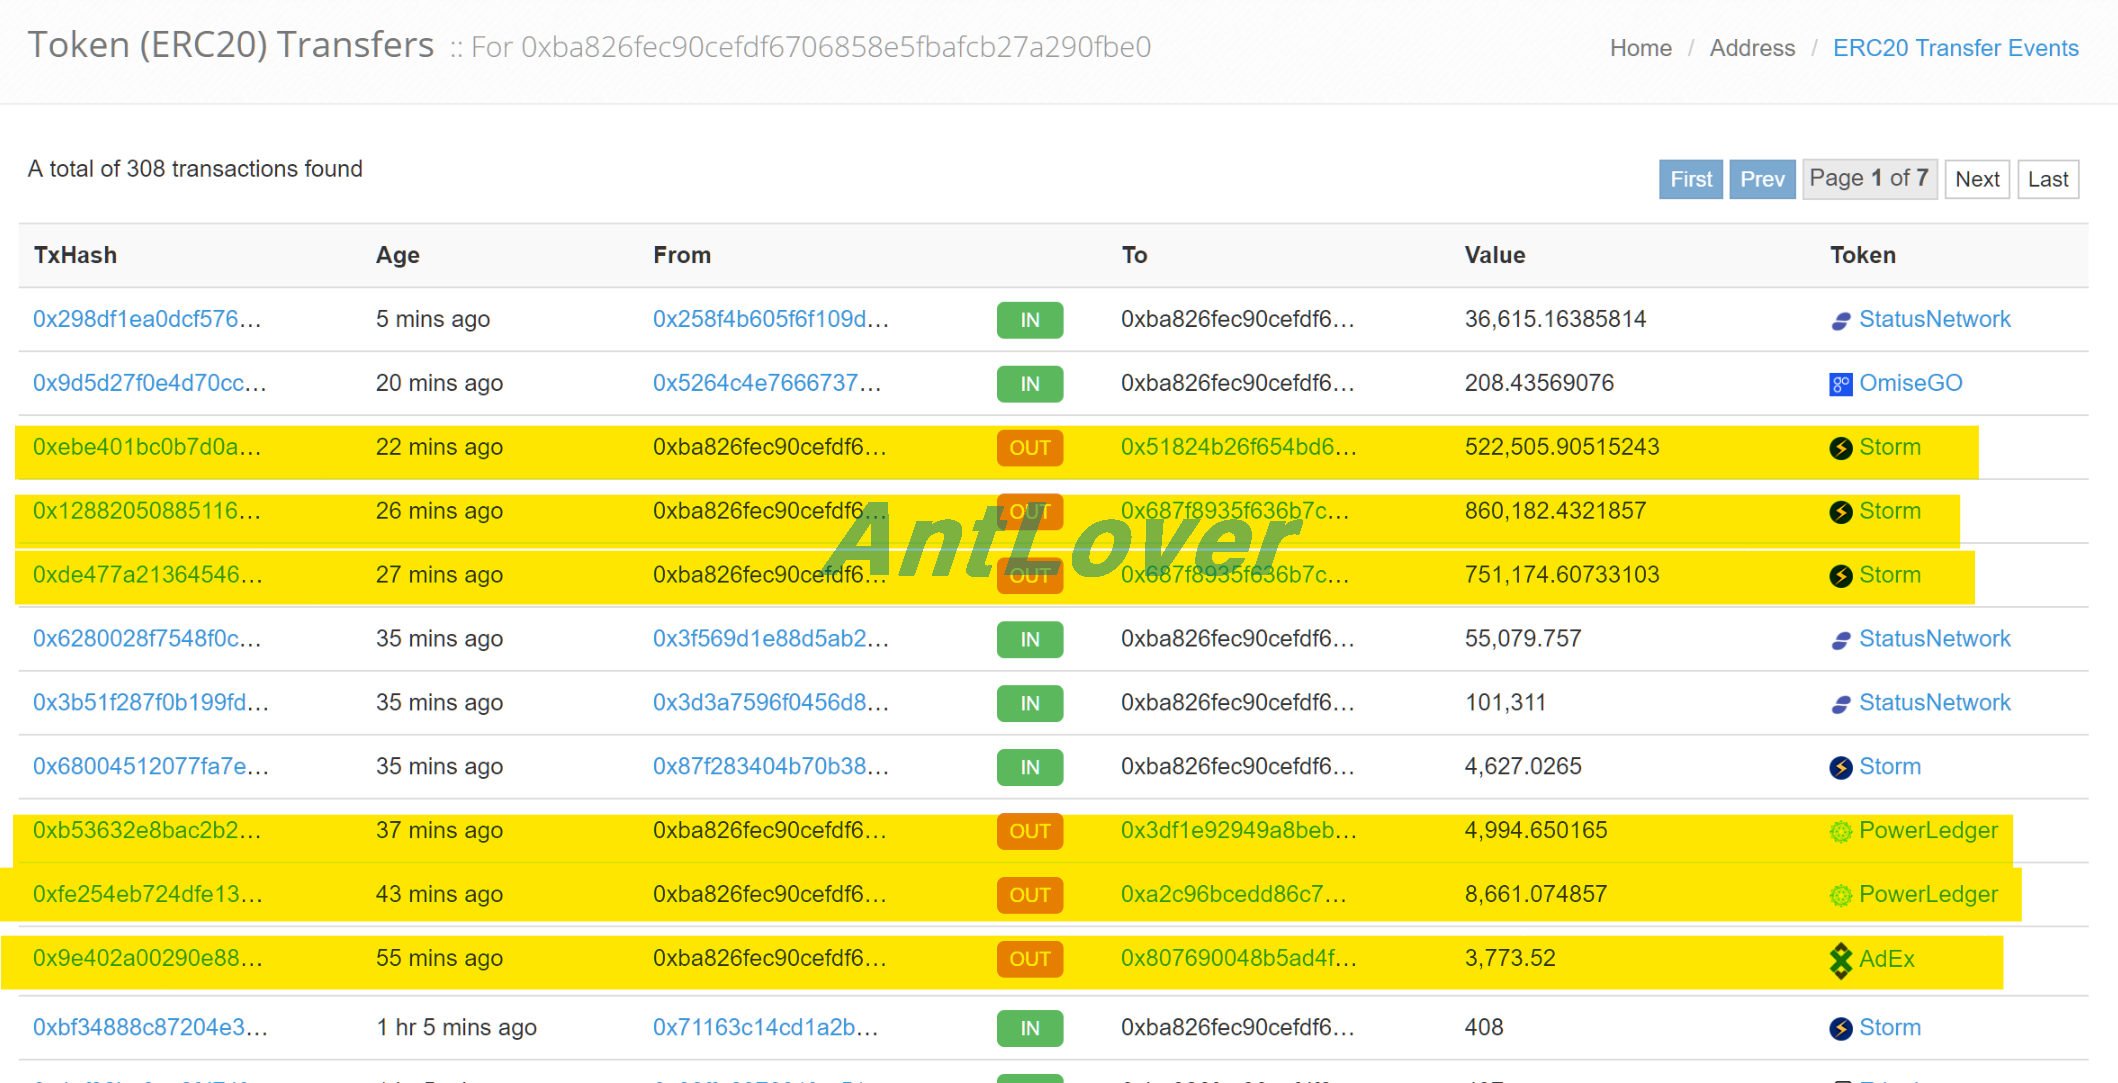
Task: Open the ERC20 Transfer Events breadcrumb link
Action: pyautogui.click(x=1955, y=48)
